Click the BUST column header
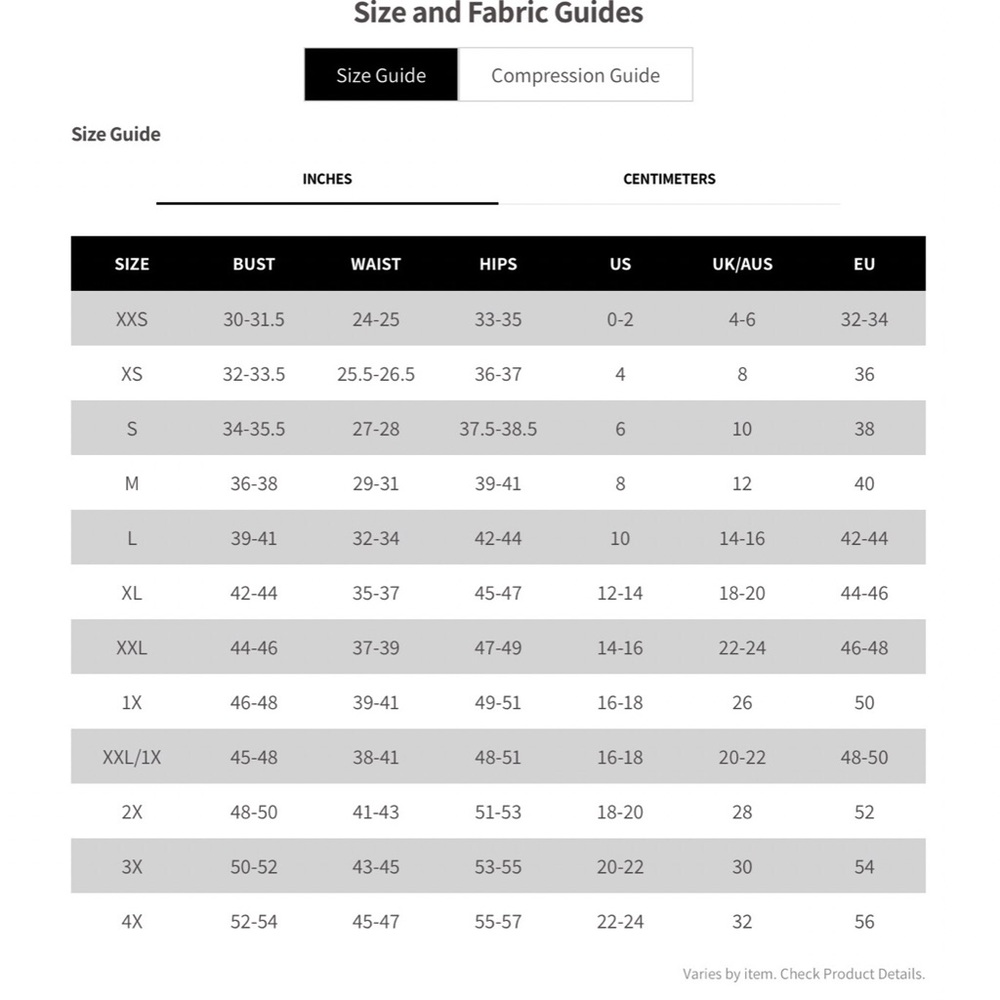 pos(253,264)
